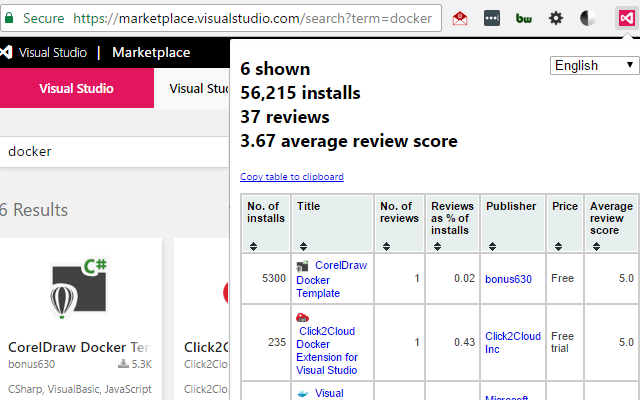Select the pink Visual Studio tab
Screen dimensions: 640x400
pyautogui.click(x=77, y=88)
